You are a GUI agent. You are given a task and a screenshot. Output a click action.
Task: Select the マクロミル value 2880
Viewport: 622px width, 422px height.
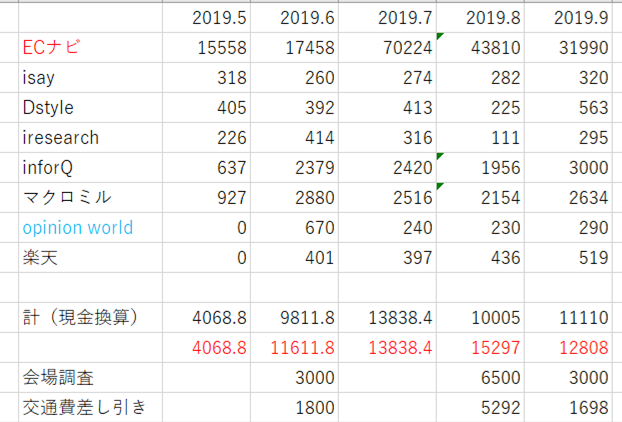(x=295, y=198)
